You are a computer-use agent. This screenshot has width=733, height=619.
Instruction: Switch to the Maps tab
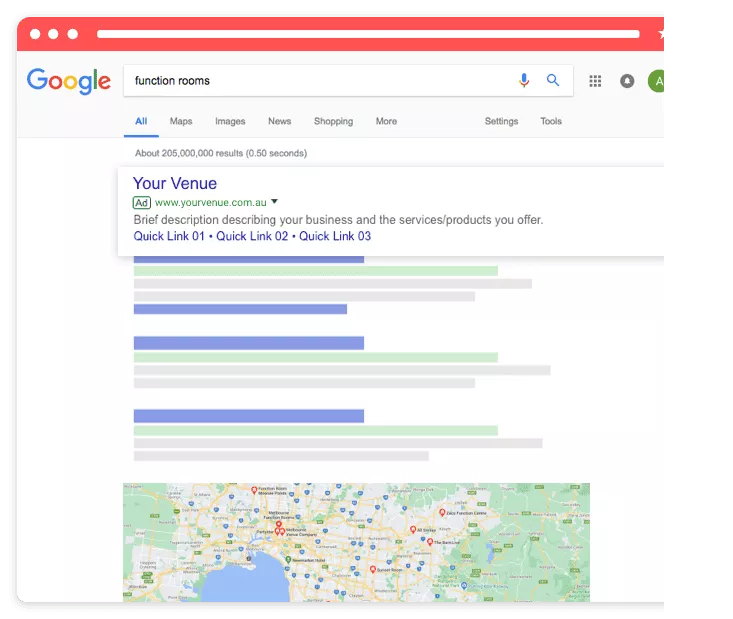pyautogui.click(x=181, y=121)
